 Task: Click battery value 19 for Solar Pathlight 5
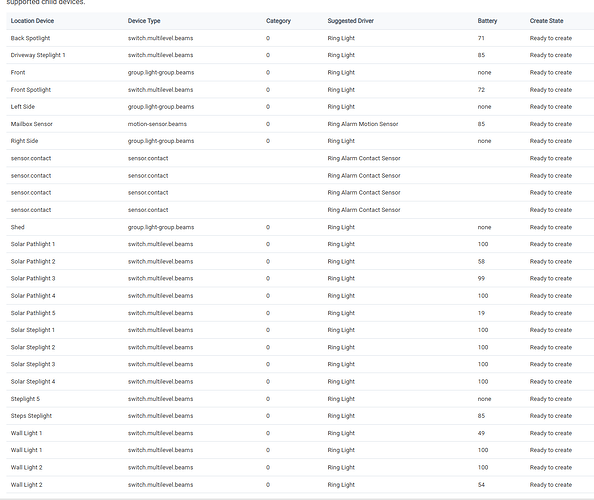[x=481, y=313]
